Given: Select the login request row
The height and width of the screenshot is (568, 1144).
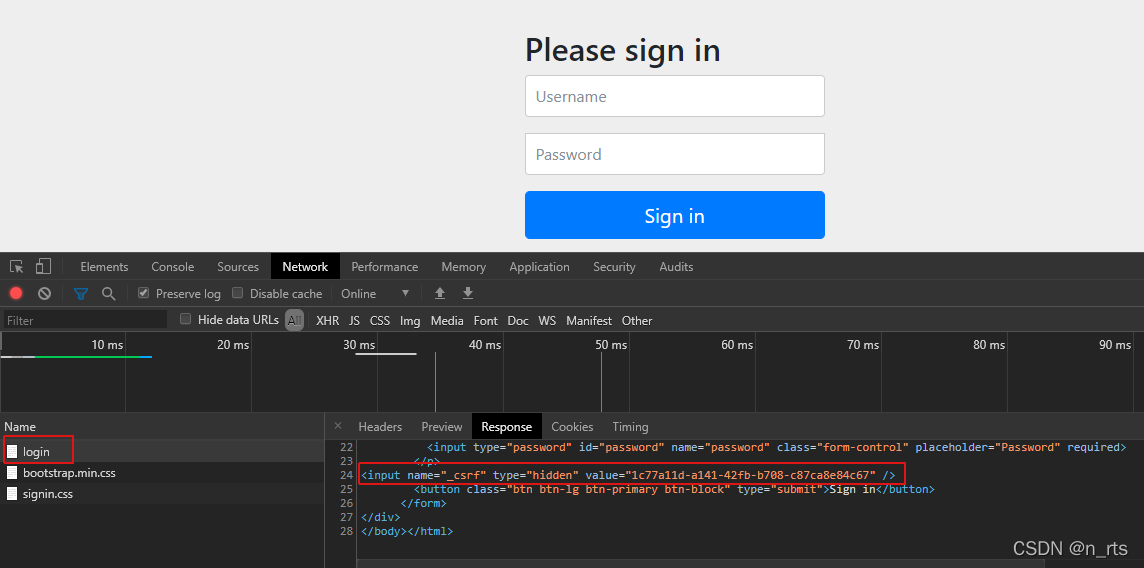Looking at the screenshot, I should tap(162, 452).
